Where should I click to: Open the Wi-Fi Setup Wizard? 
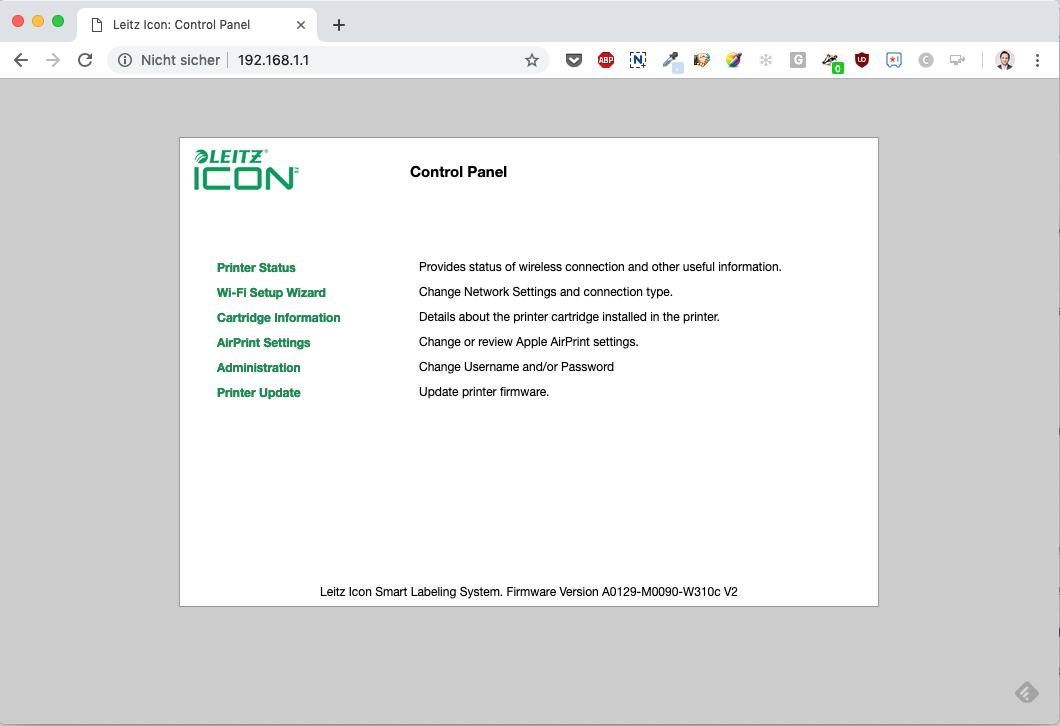(271, 293)
